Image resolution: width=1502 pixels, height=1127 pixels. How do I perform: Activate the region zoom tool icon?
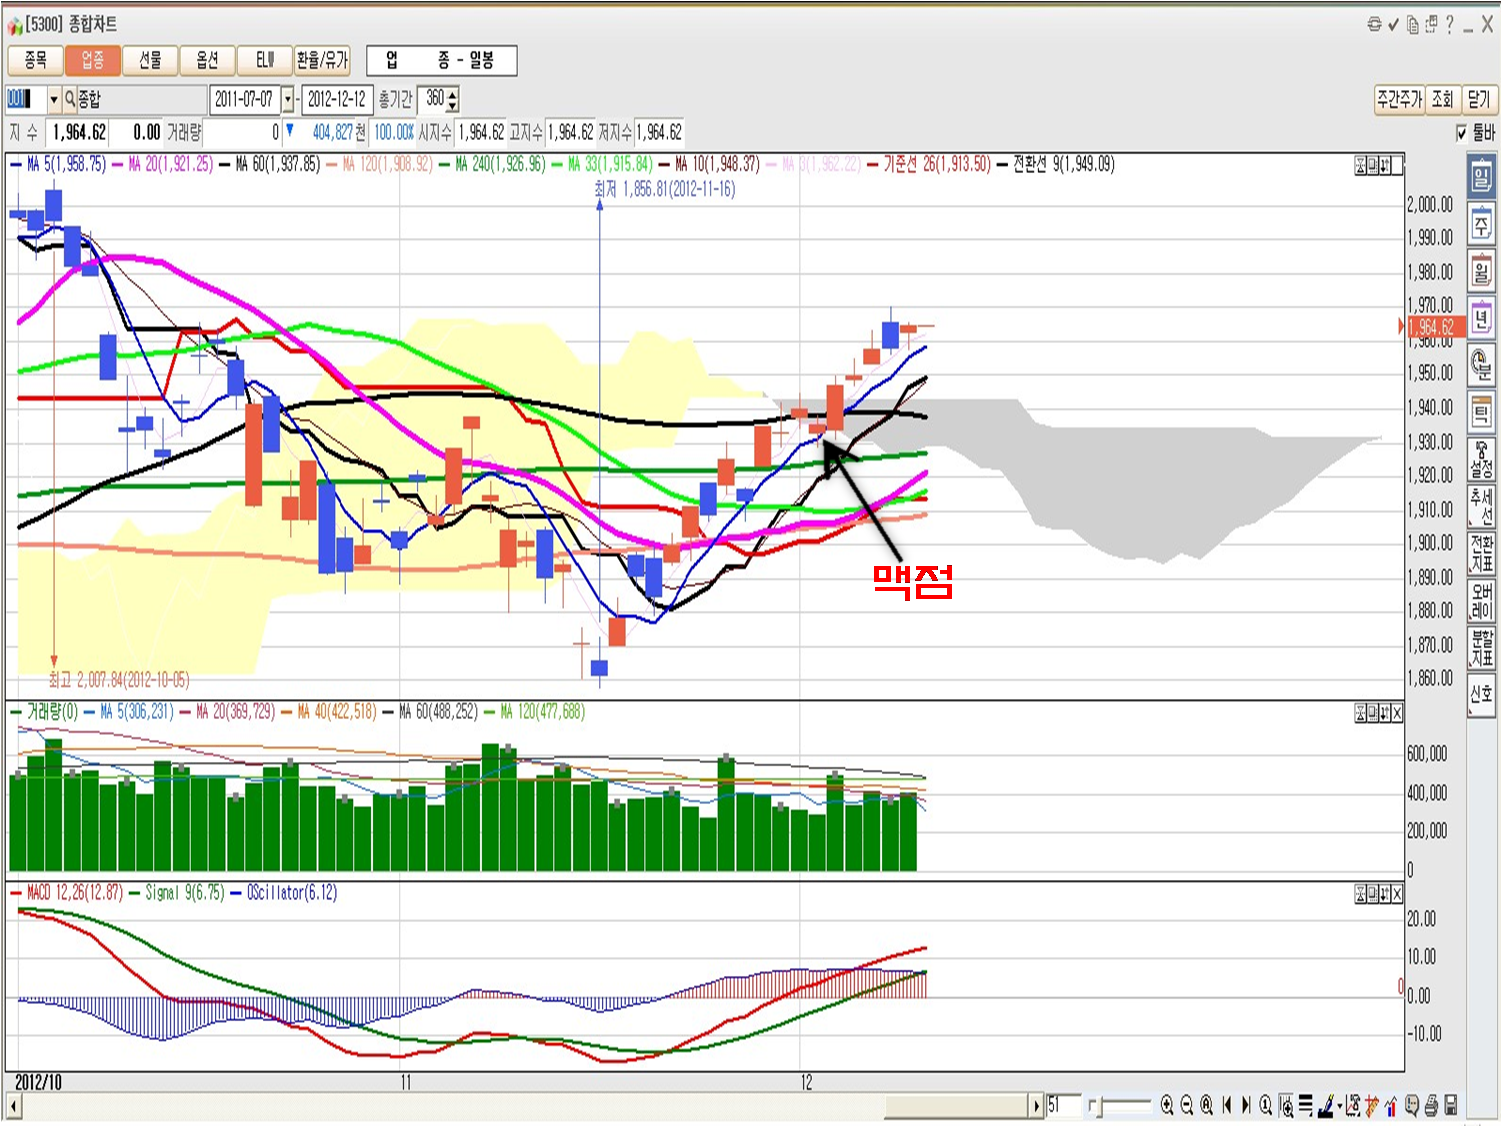[1286, 1105]
